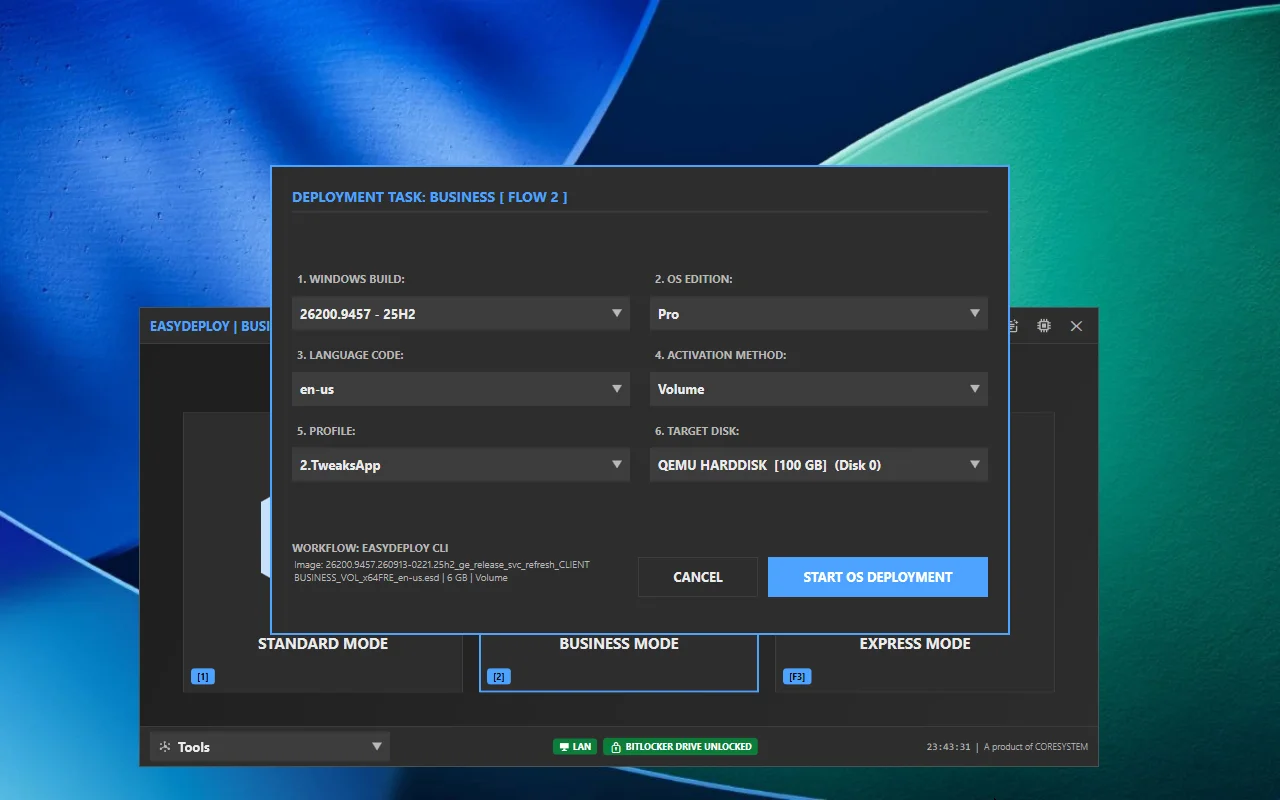
Task: Click the 'A product of CORESYSTEM' text
Action: [x=1036, y=746]
